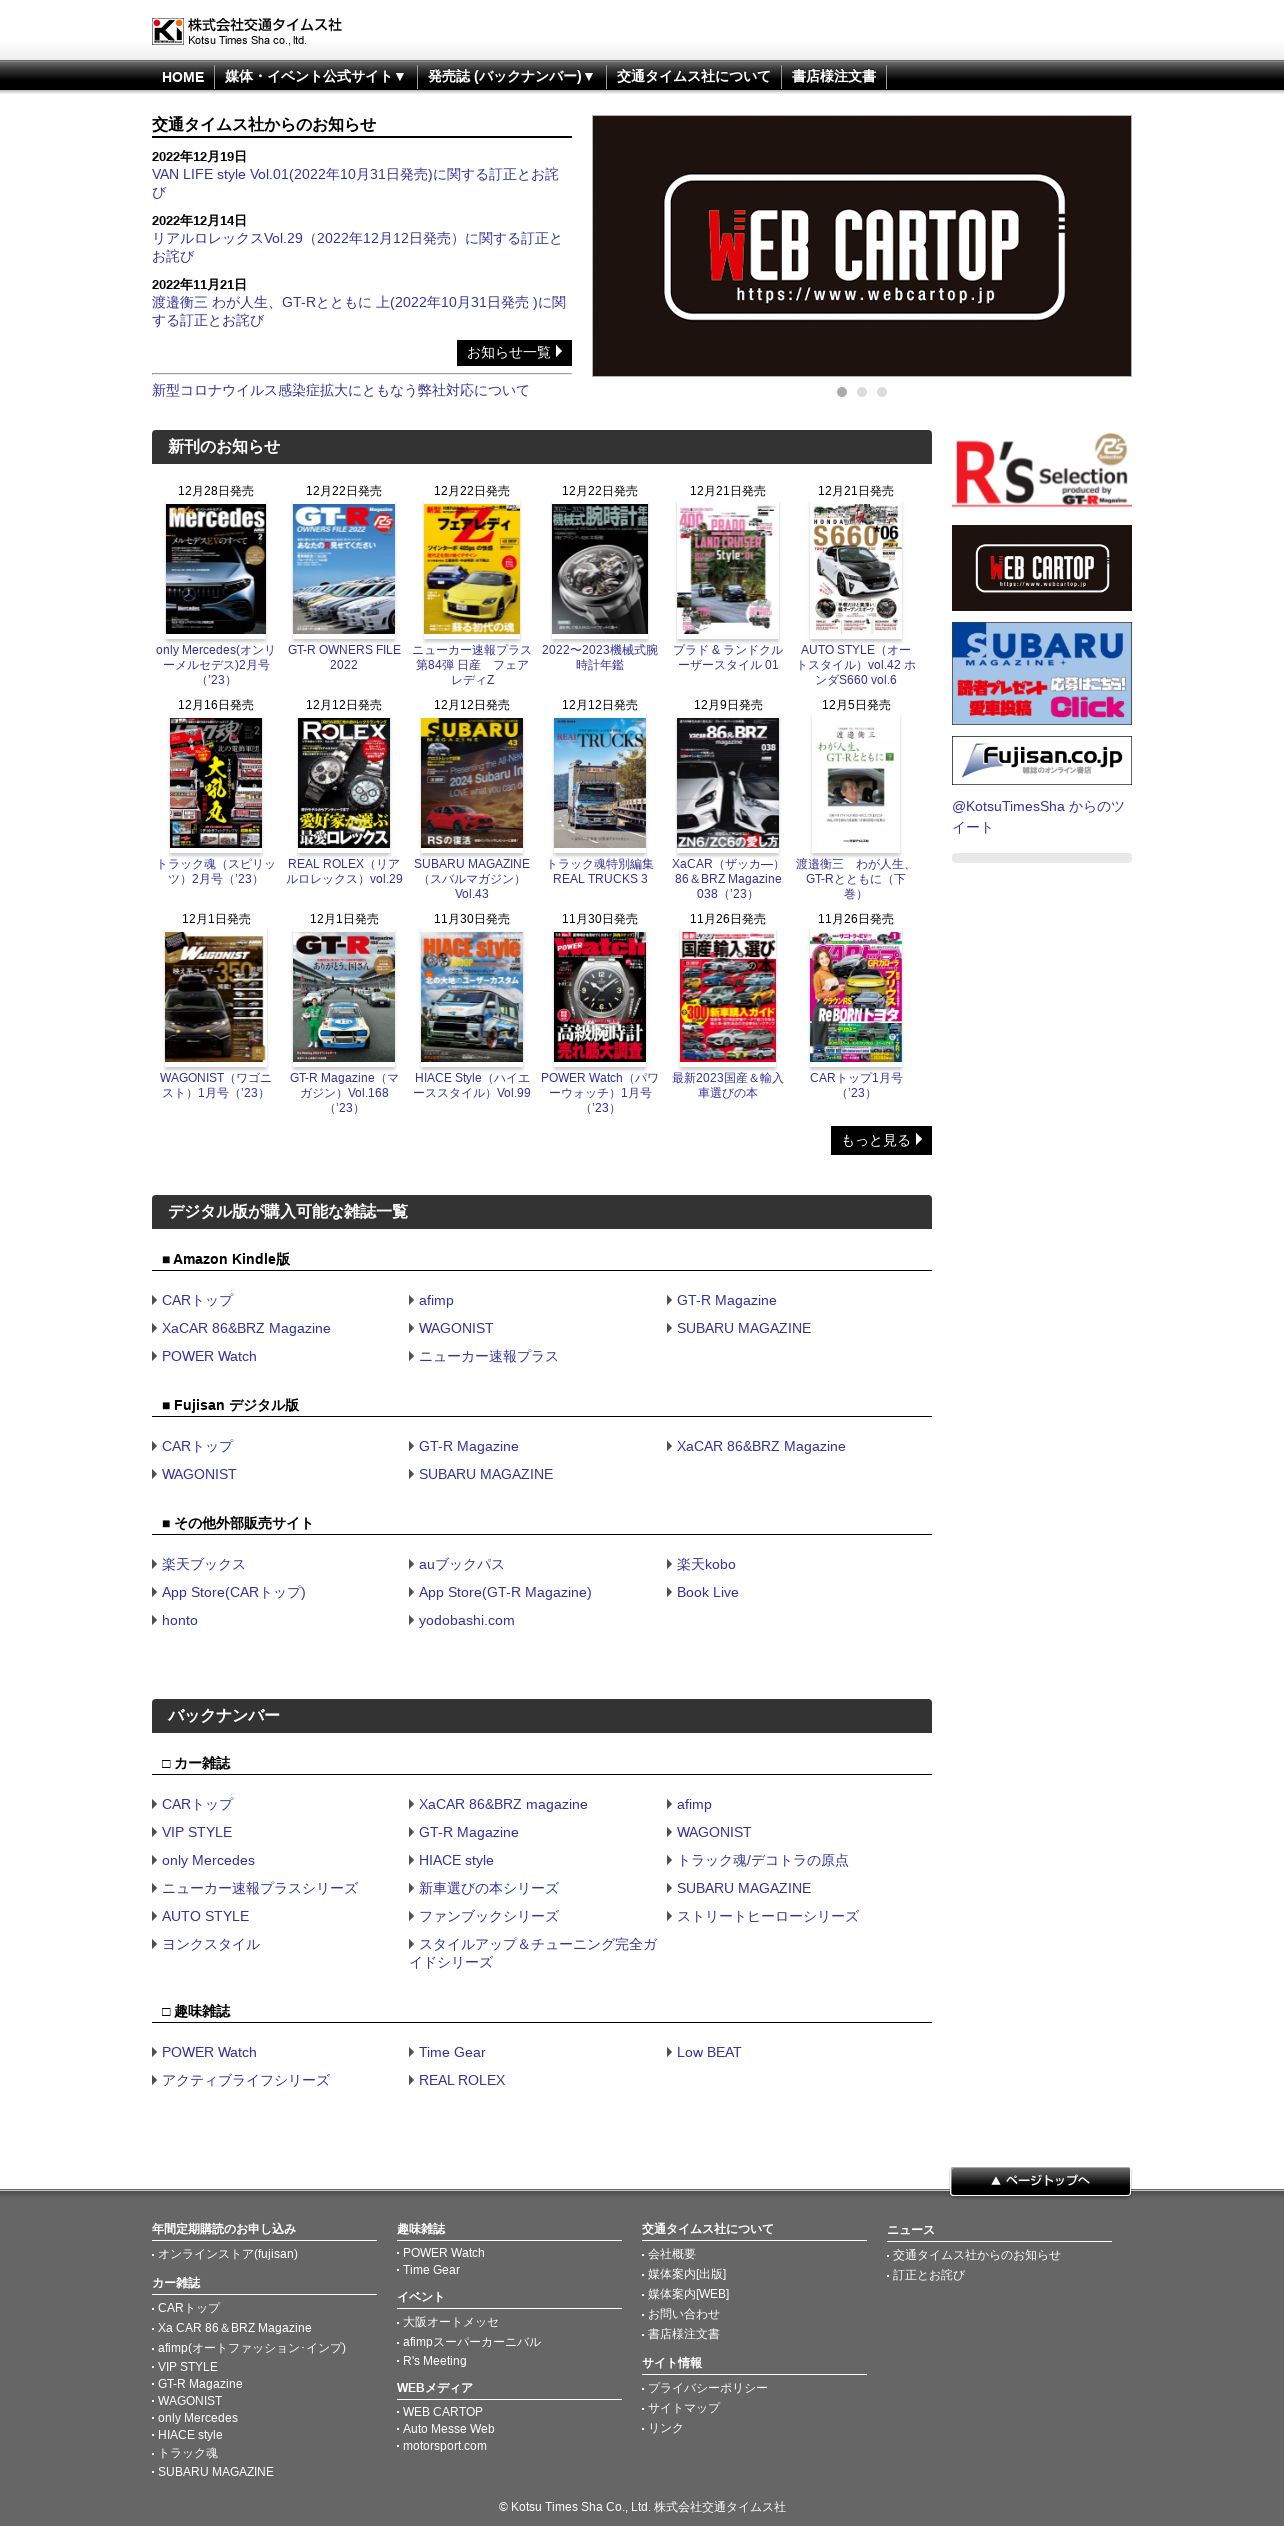Open プラド&ランドクルーザースタイル 01 cover

(728, 569)
